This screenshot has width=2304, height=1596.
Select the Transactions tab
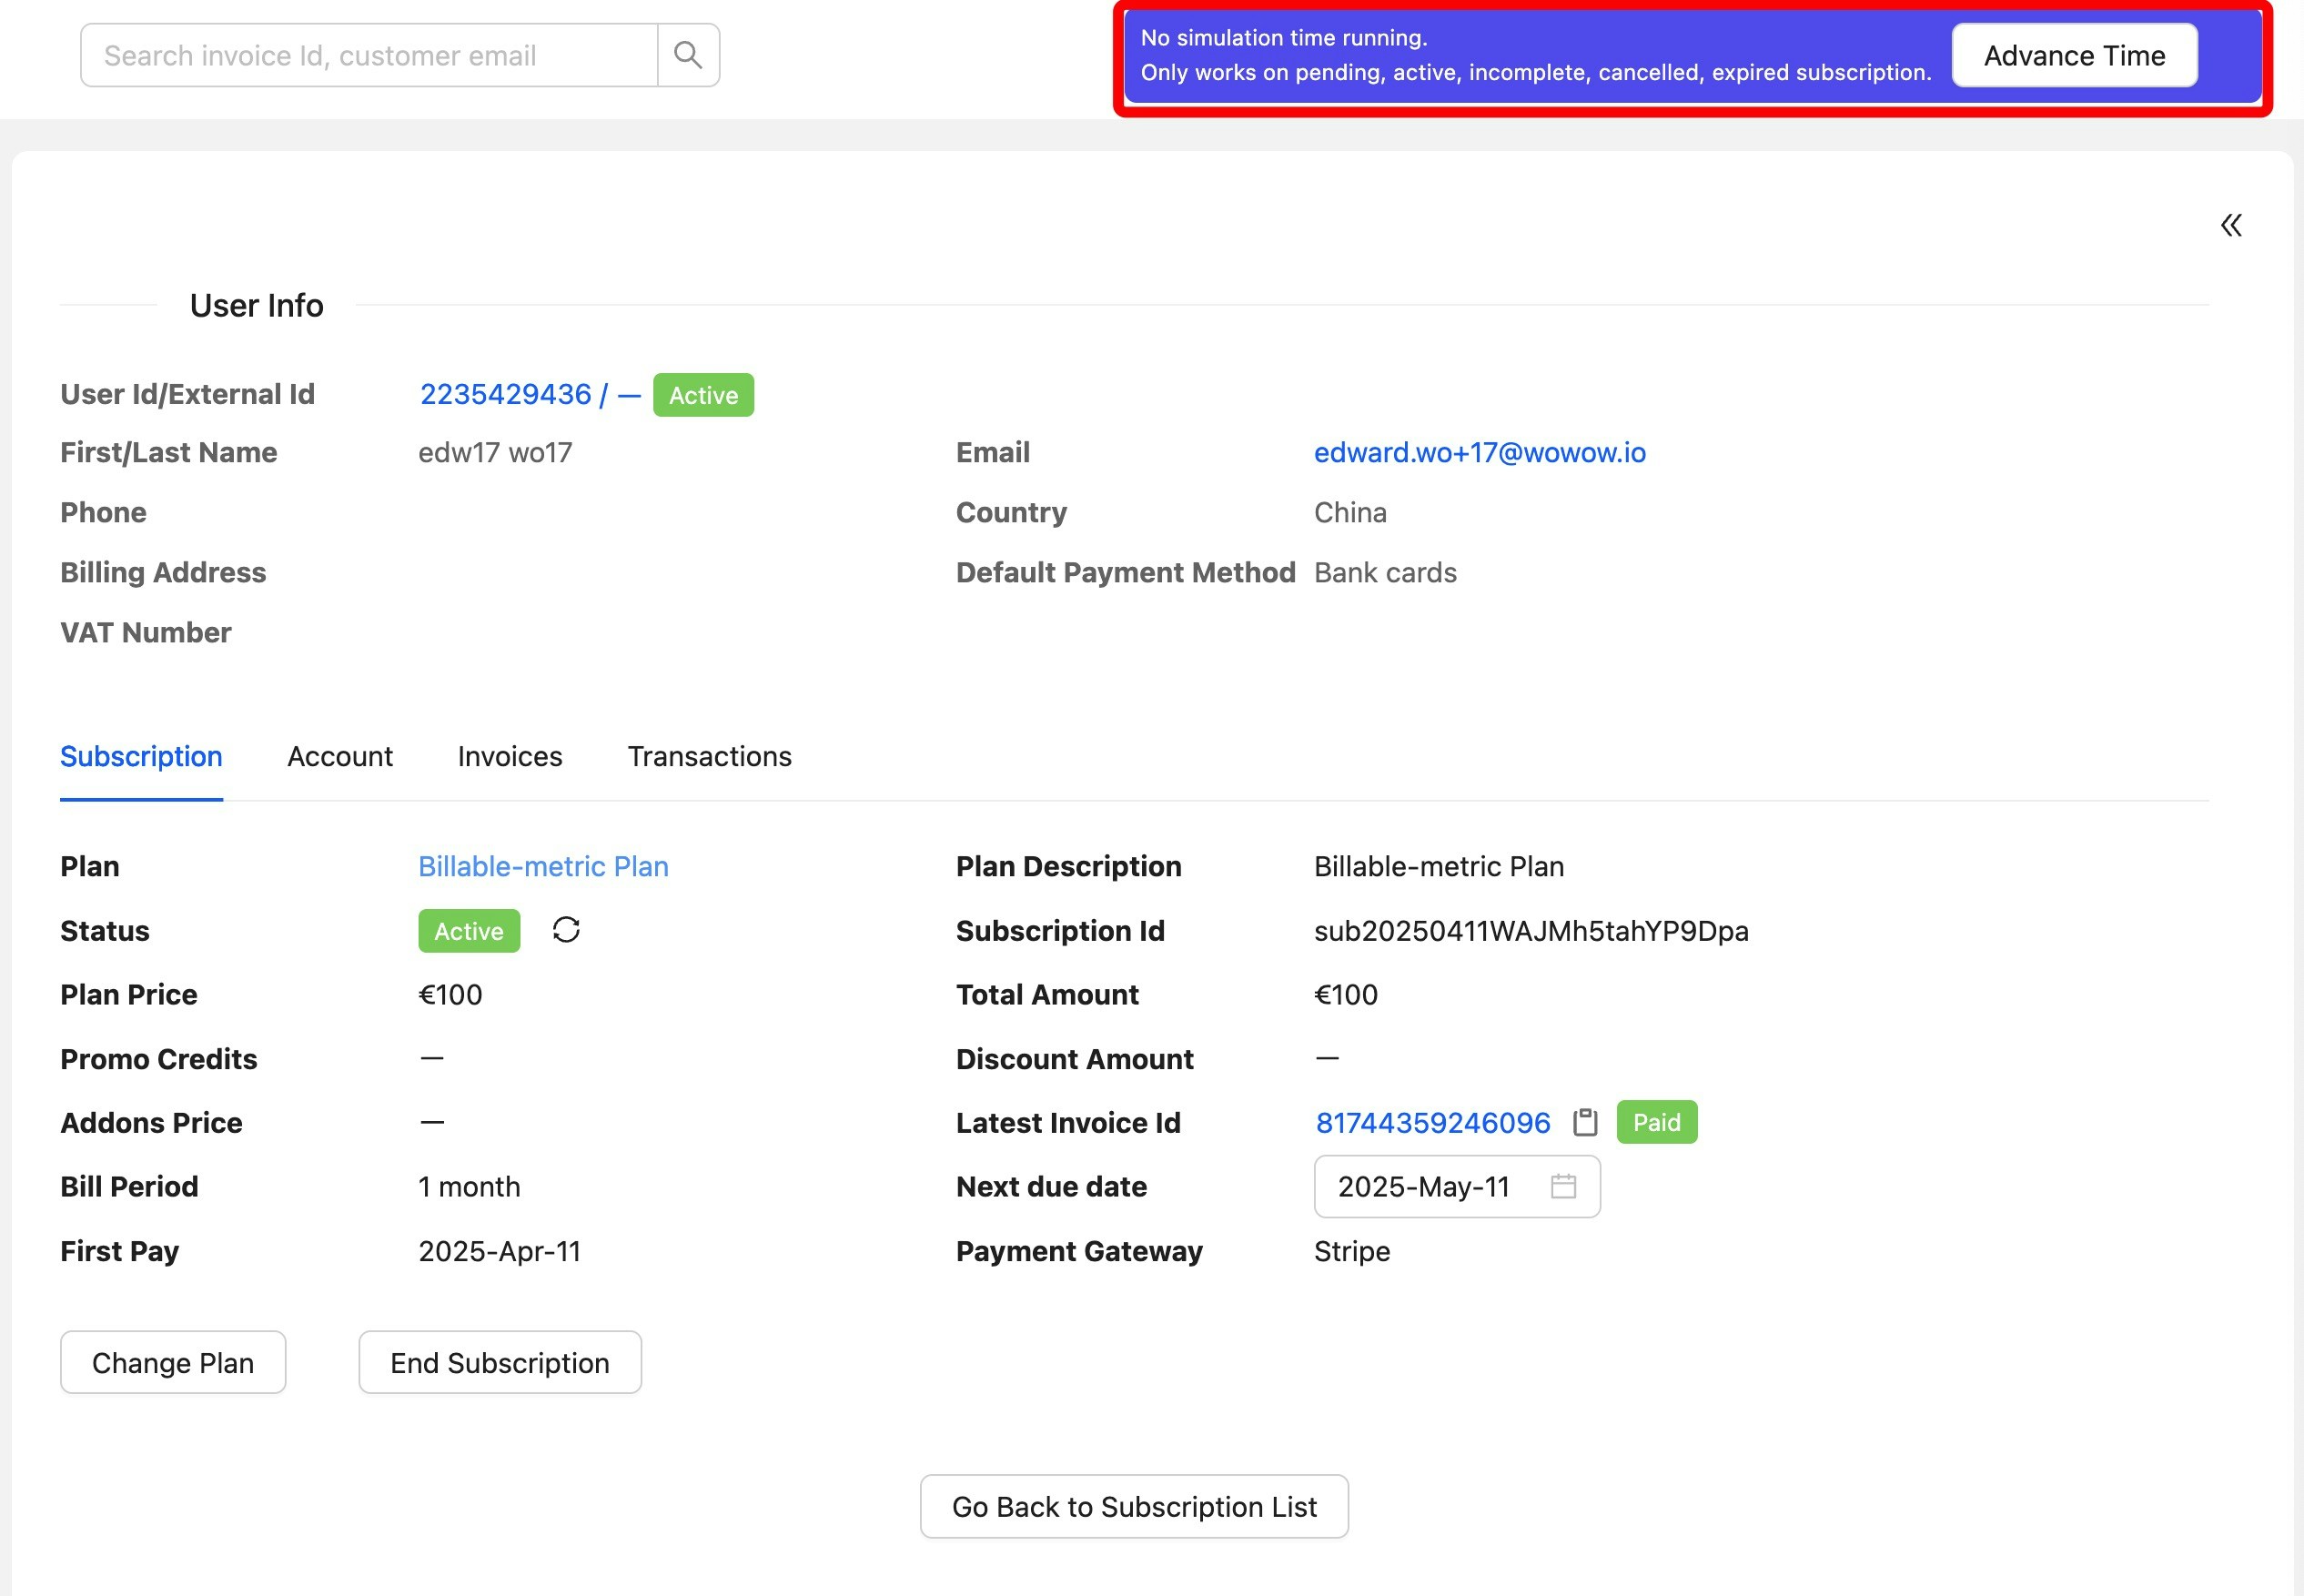click(x=709, y=756)
